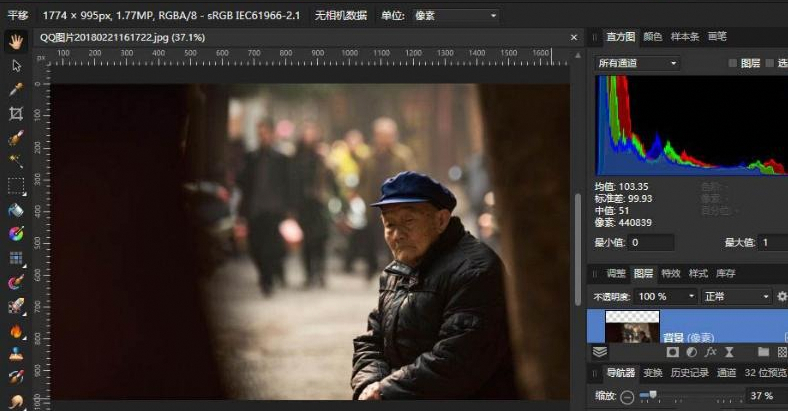Screen dimensions: 788x411
Task: Open the 样本条 tab
Action: coord(684,37)
